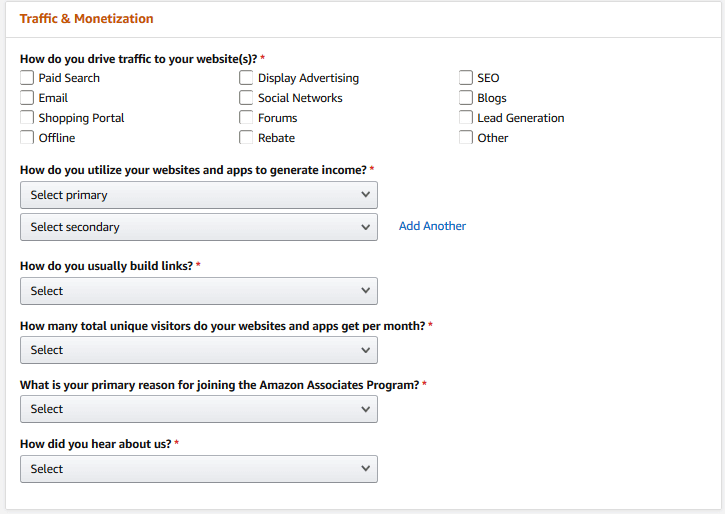This screenshot has height=514, width=725.
Task: Toggle the Social Networks checkbox
Action: point(246,98)
